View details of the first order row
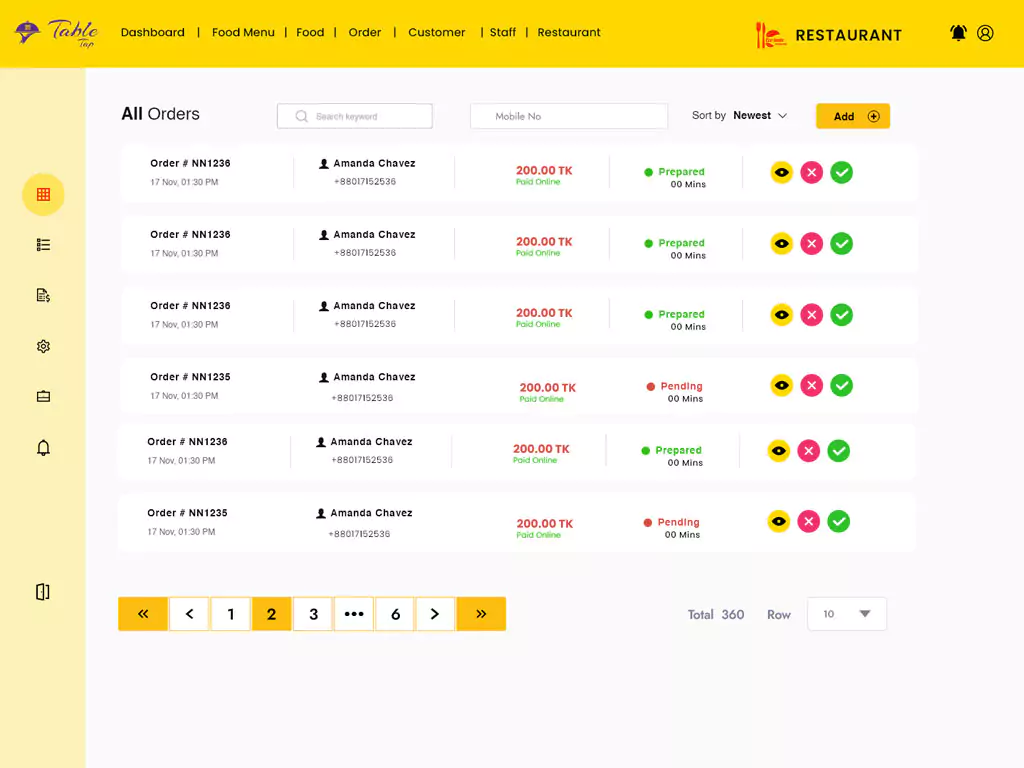 tap(781, 173)
